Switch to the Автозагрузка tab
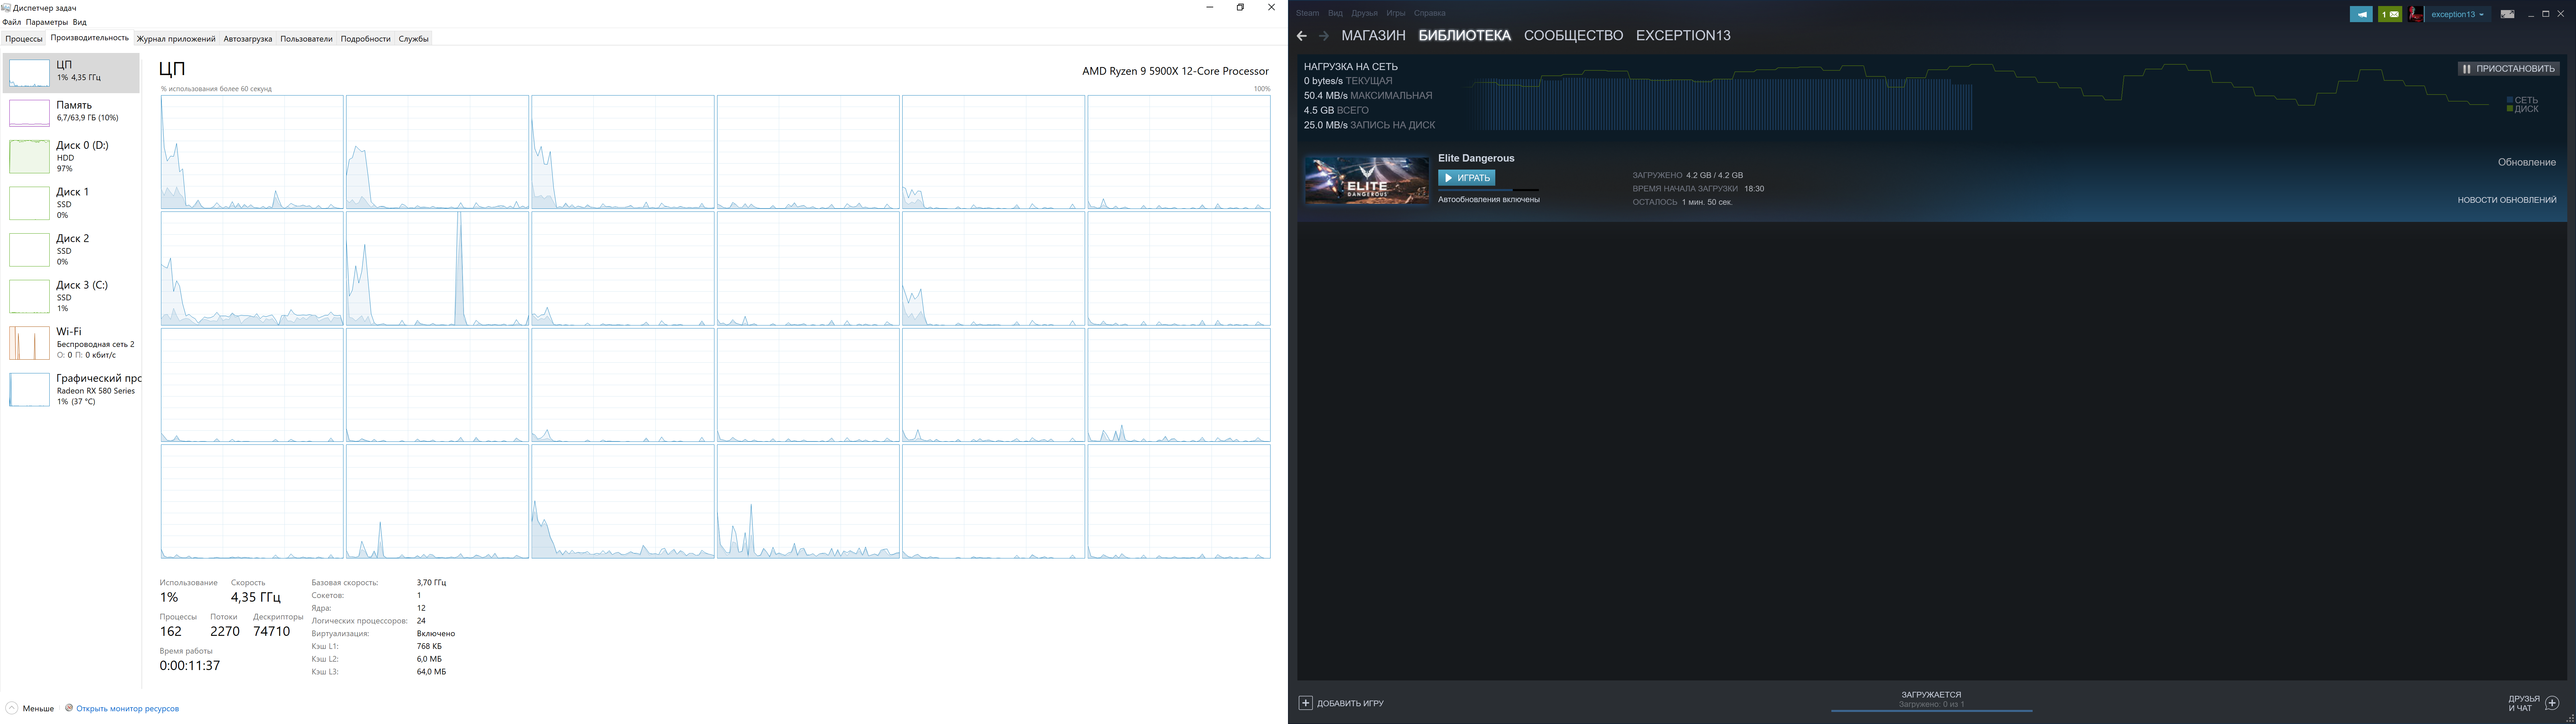 pos(248,39)
